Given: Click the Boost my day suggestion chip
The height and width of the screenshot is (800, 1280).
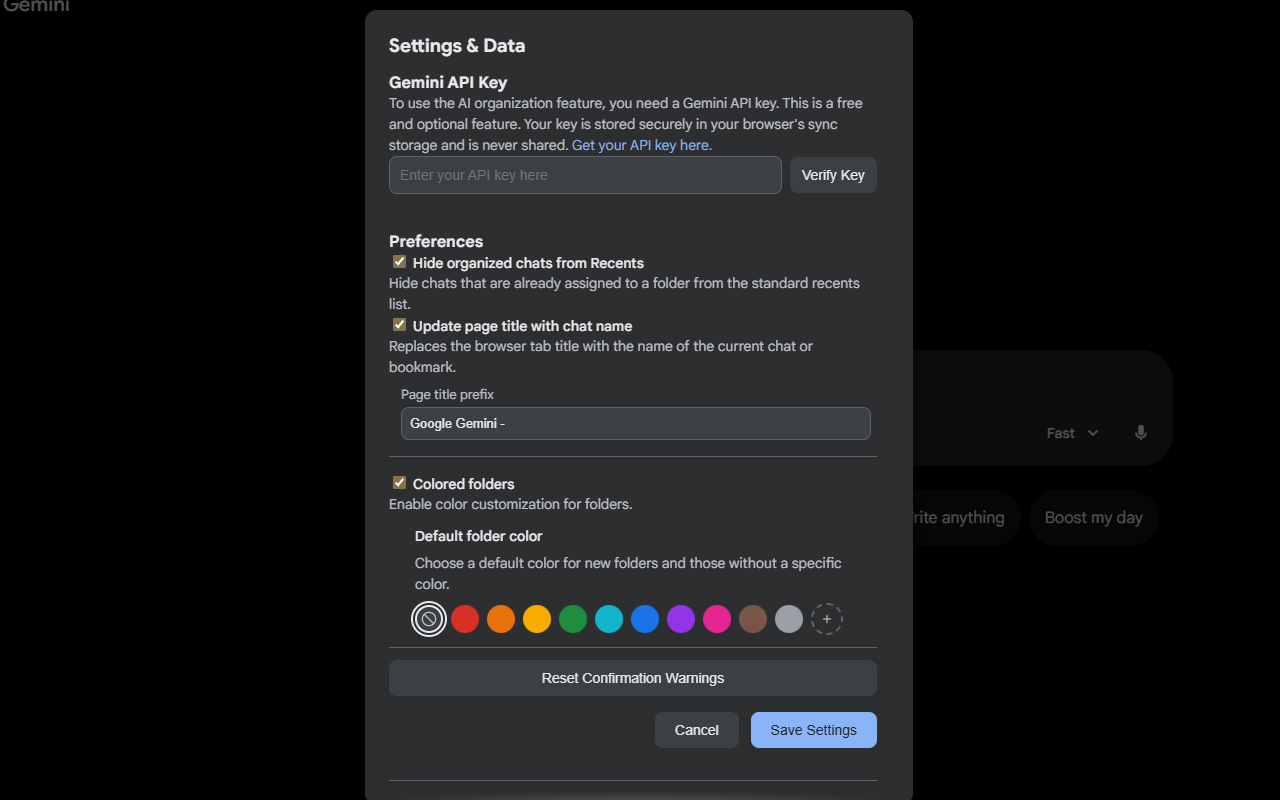Looking at the screenshot, I should click(1094, 518).
